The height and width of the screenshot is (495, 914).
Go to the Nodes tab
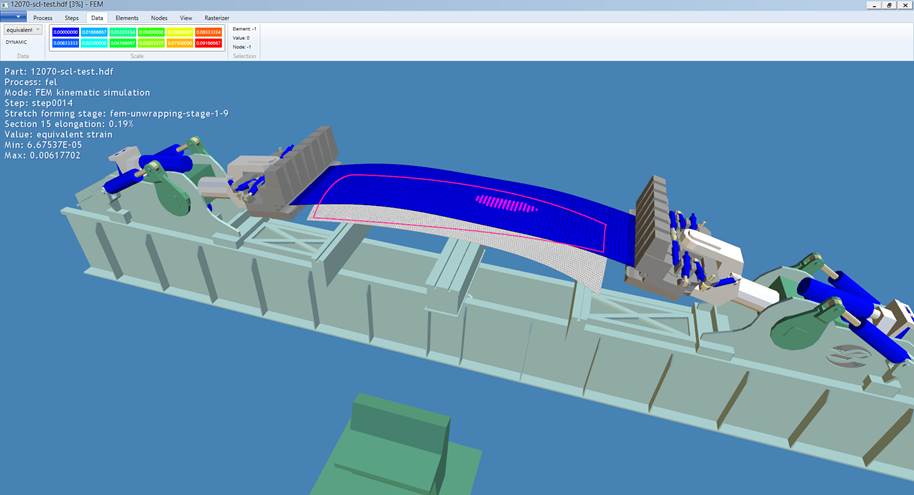[x=159, y=18]
